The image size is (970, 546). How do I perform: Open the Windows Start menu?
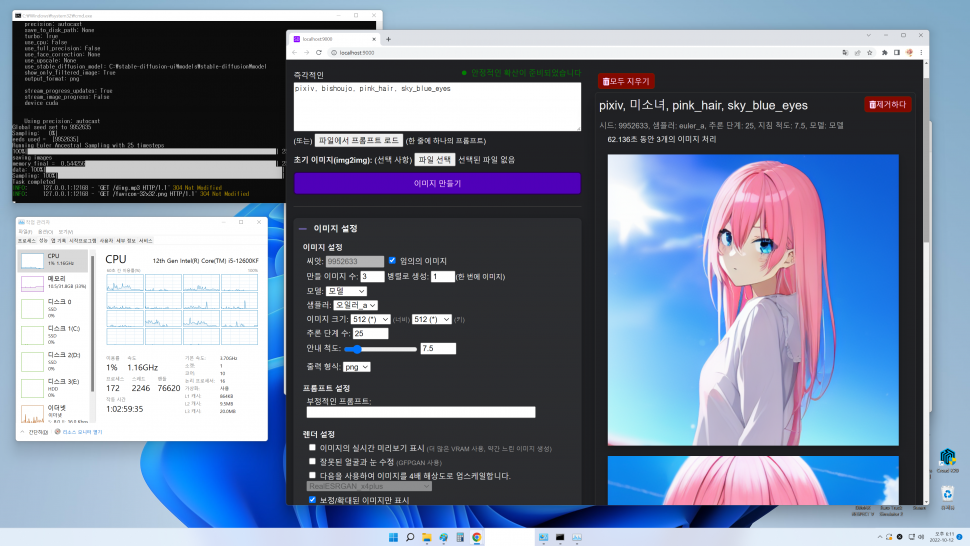tap(393, 537)
